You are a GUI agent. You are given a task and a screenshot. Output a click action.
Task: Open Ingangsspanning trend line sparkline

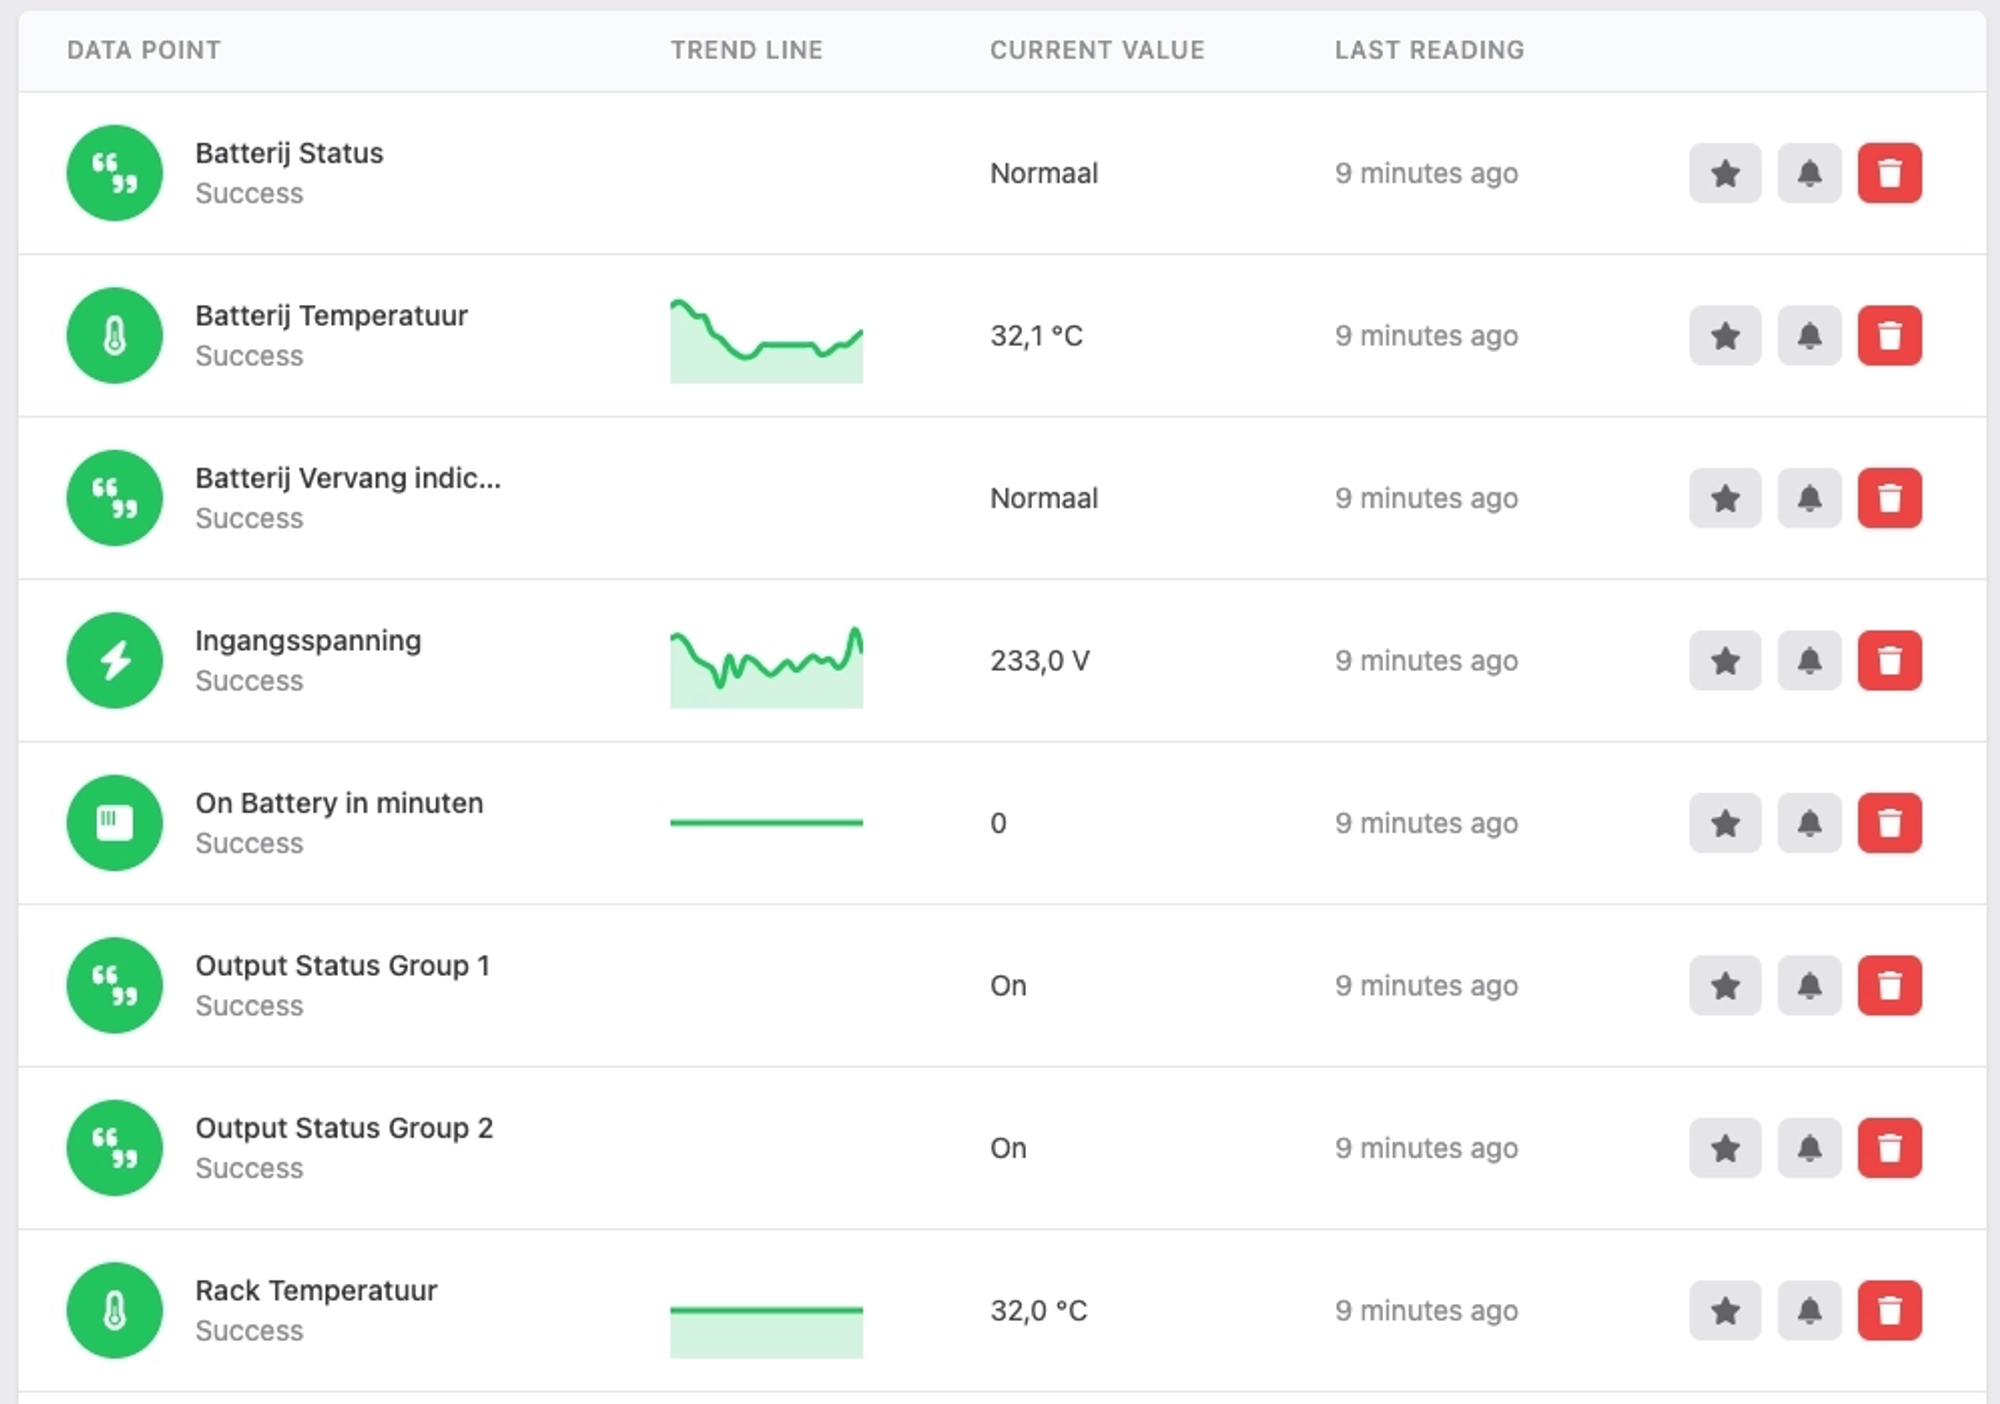point(766,667)
